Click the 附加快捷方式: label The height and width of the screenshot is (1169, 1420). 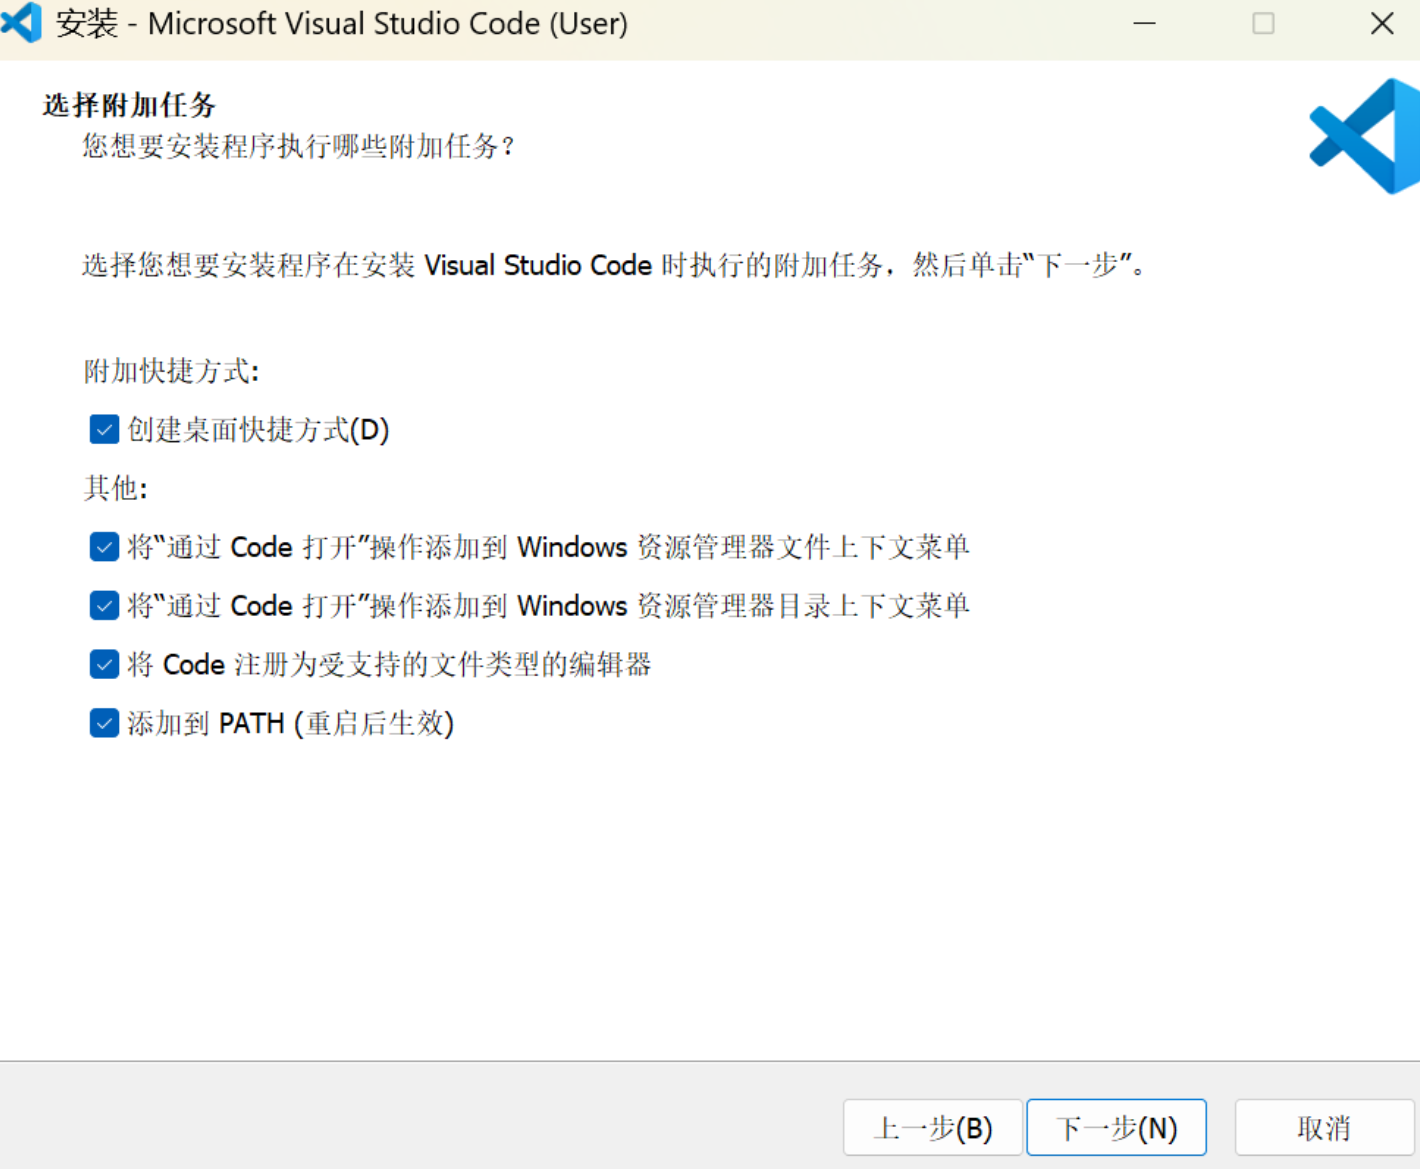point(171,372)
